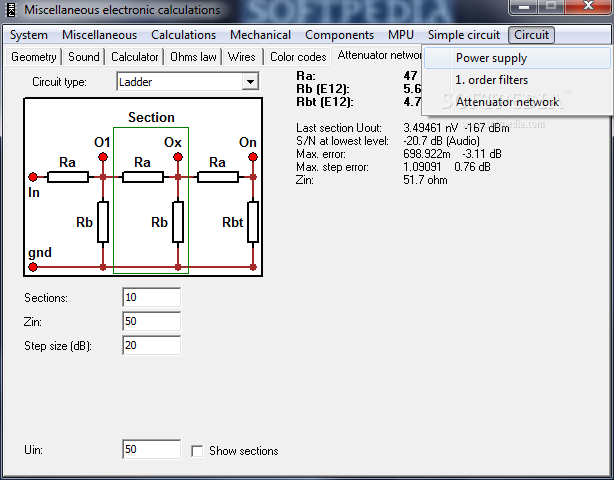Click the S/N at lowest level value

pyautogui.click(x=441, y=141)
